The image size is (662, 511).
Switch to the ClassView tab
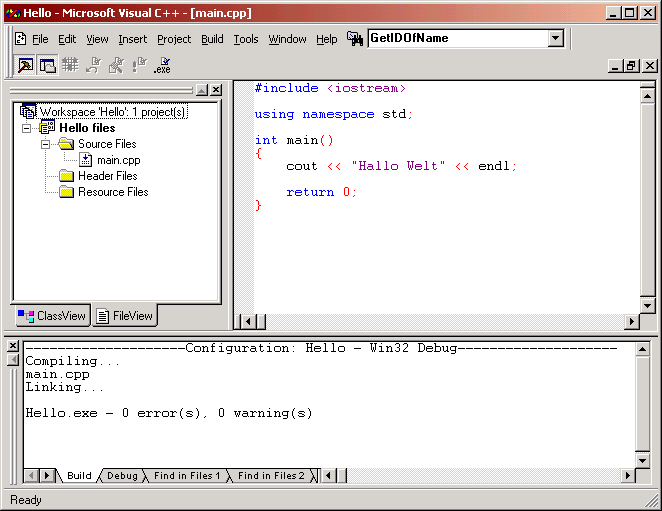(53, 315)
